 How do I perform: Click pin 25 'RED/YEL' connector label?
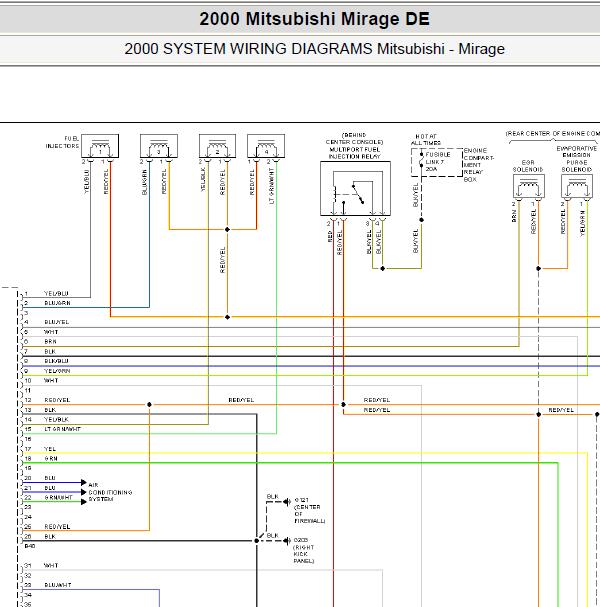tap(57, 527)
